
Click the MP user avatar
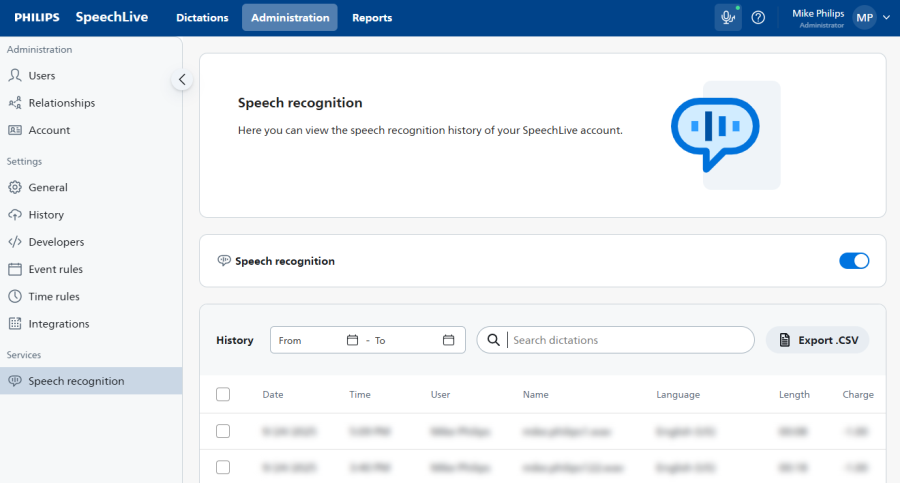864,18
